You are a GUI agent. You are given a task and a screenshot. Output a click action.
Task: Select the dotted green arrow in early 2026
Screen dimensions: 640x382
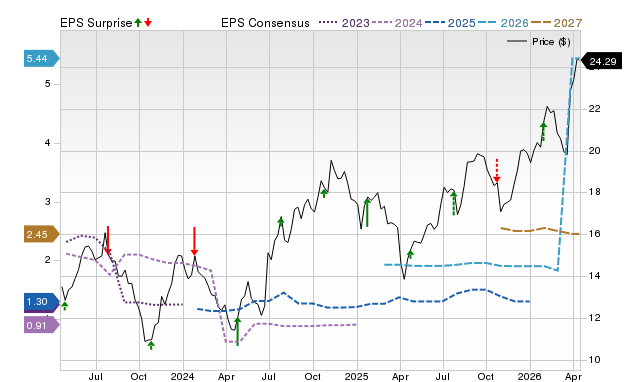click(x=543, y=131)
